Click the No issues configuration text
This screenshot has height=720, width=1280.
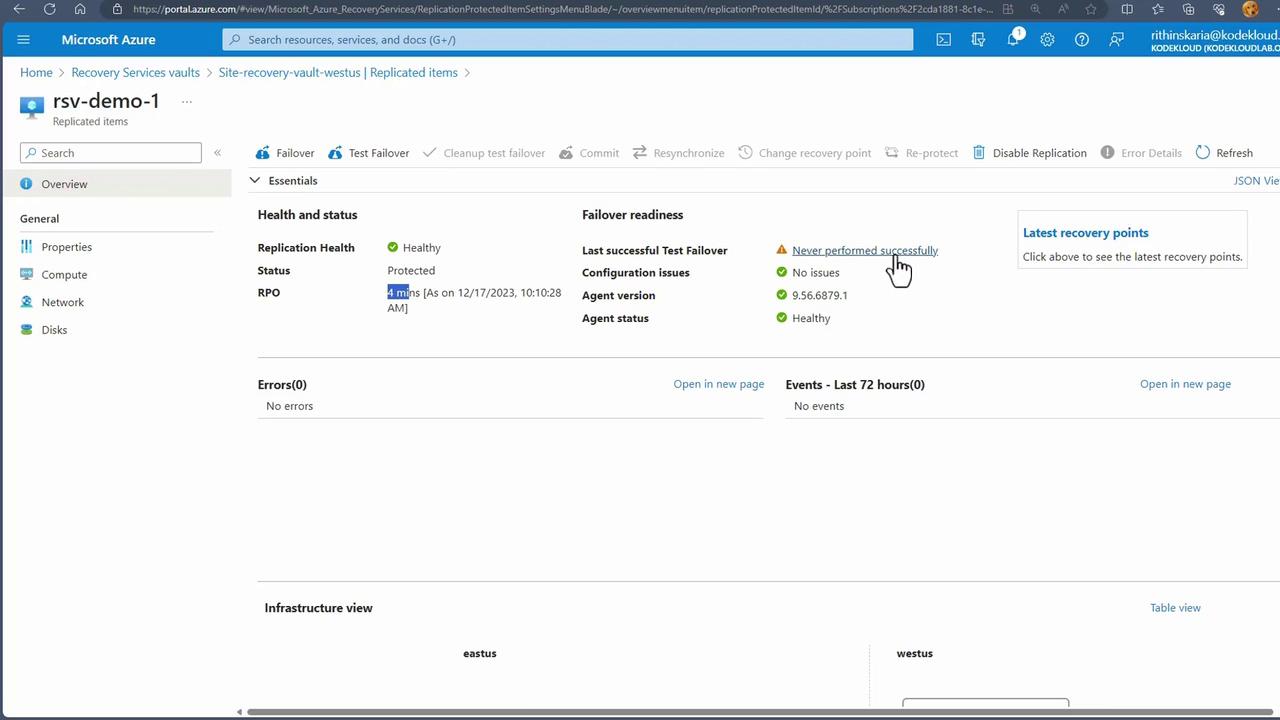[816, 273]
